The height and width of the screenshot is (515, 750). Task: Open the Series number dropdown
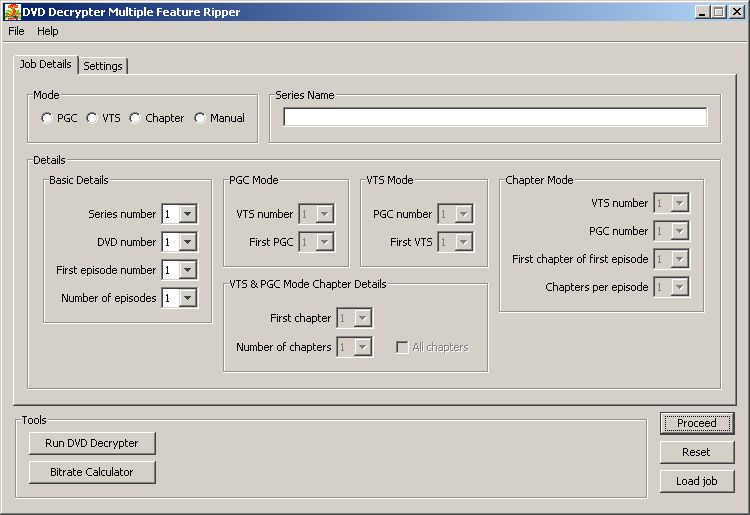[188, 214]
